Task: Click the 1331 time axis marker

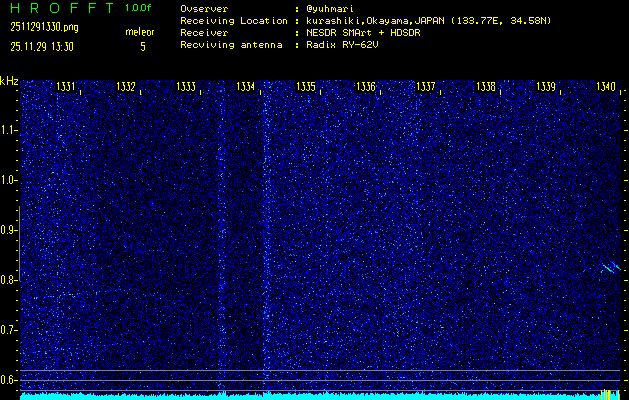Action: pos(66,87)
